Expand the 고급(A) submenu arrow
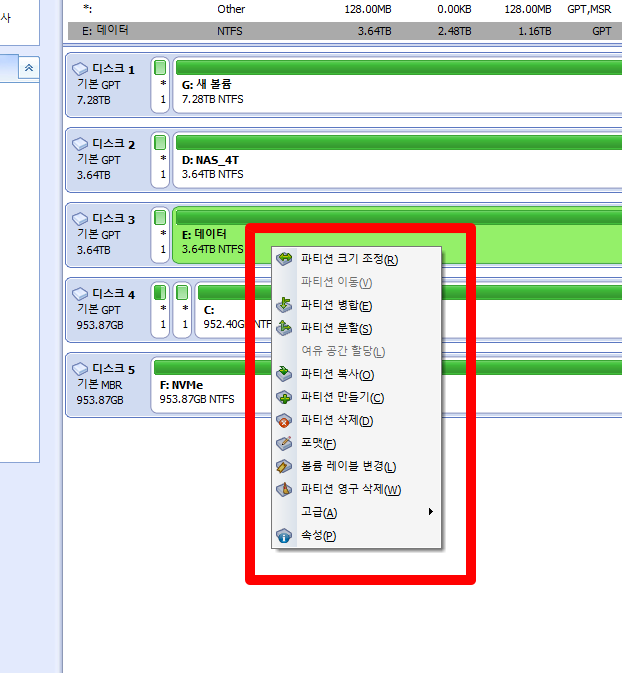The height and width of the screenshot is (673, 622). click(431, 512)
